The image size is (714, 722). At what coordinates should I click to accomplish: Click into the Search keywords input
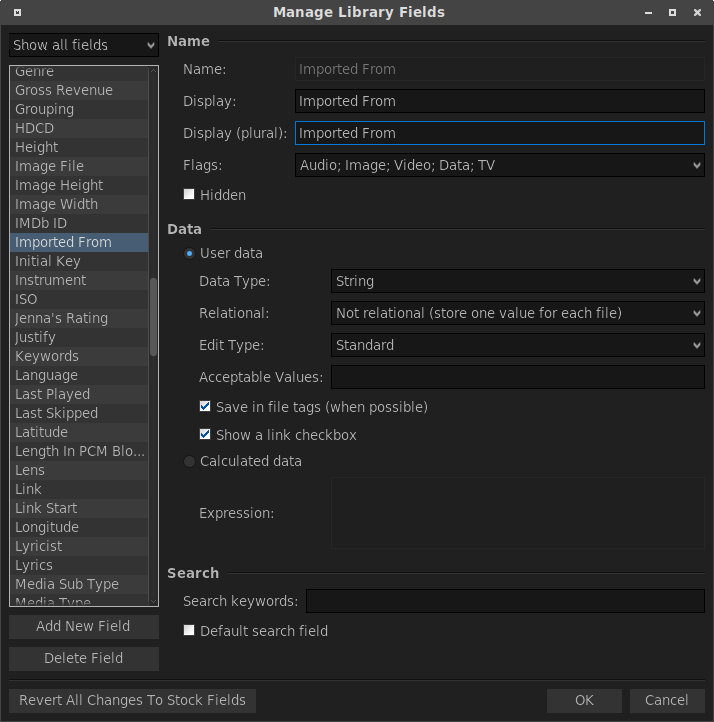(x=504, y=601)
